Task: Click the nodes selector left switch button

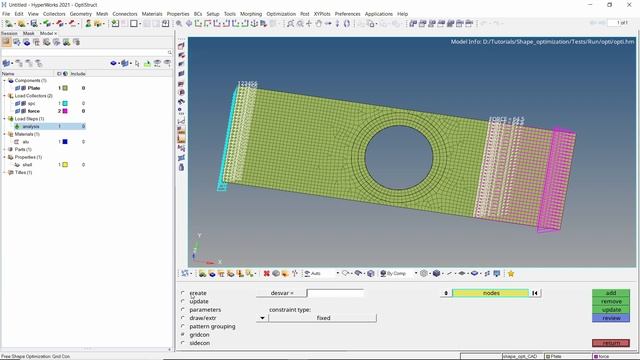Action: (446, 293)
